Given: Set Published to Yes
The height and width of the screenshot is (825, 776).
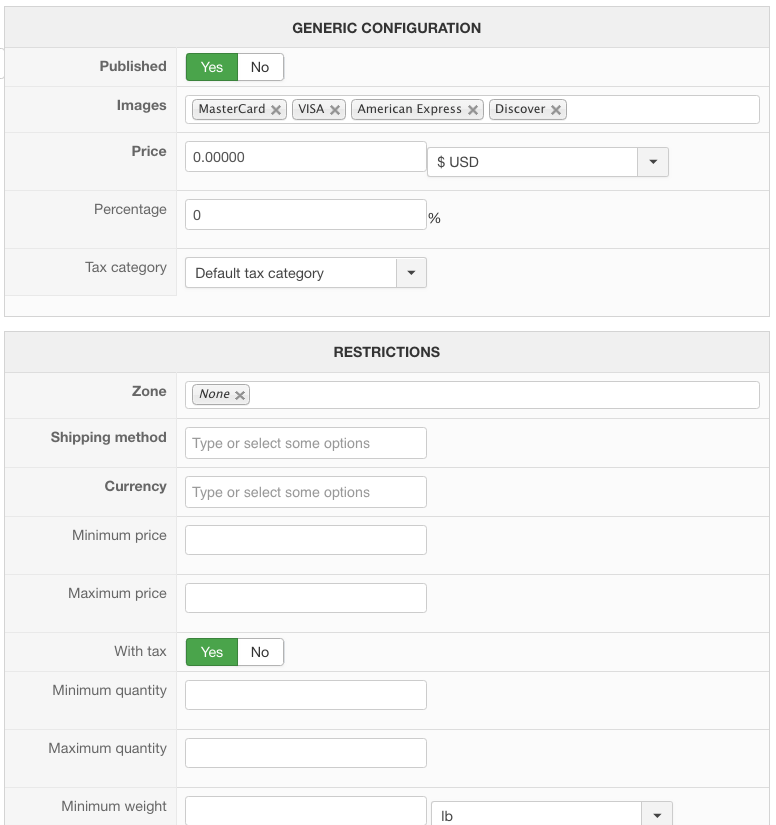Looking at the screenshot, I should pyautogui.click(x=212, y=67).
